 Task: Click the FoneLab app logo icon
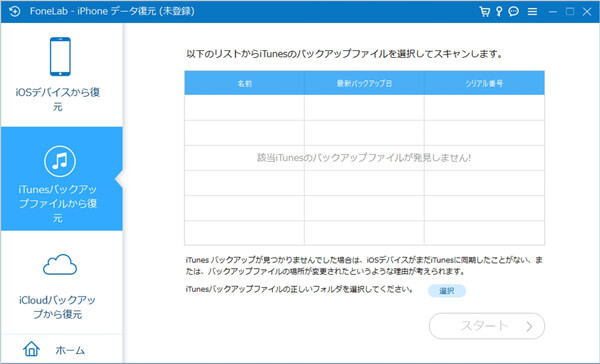coord(15,11)
